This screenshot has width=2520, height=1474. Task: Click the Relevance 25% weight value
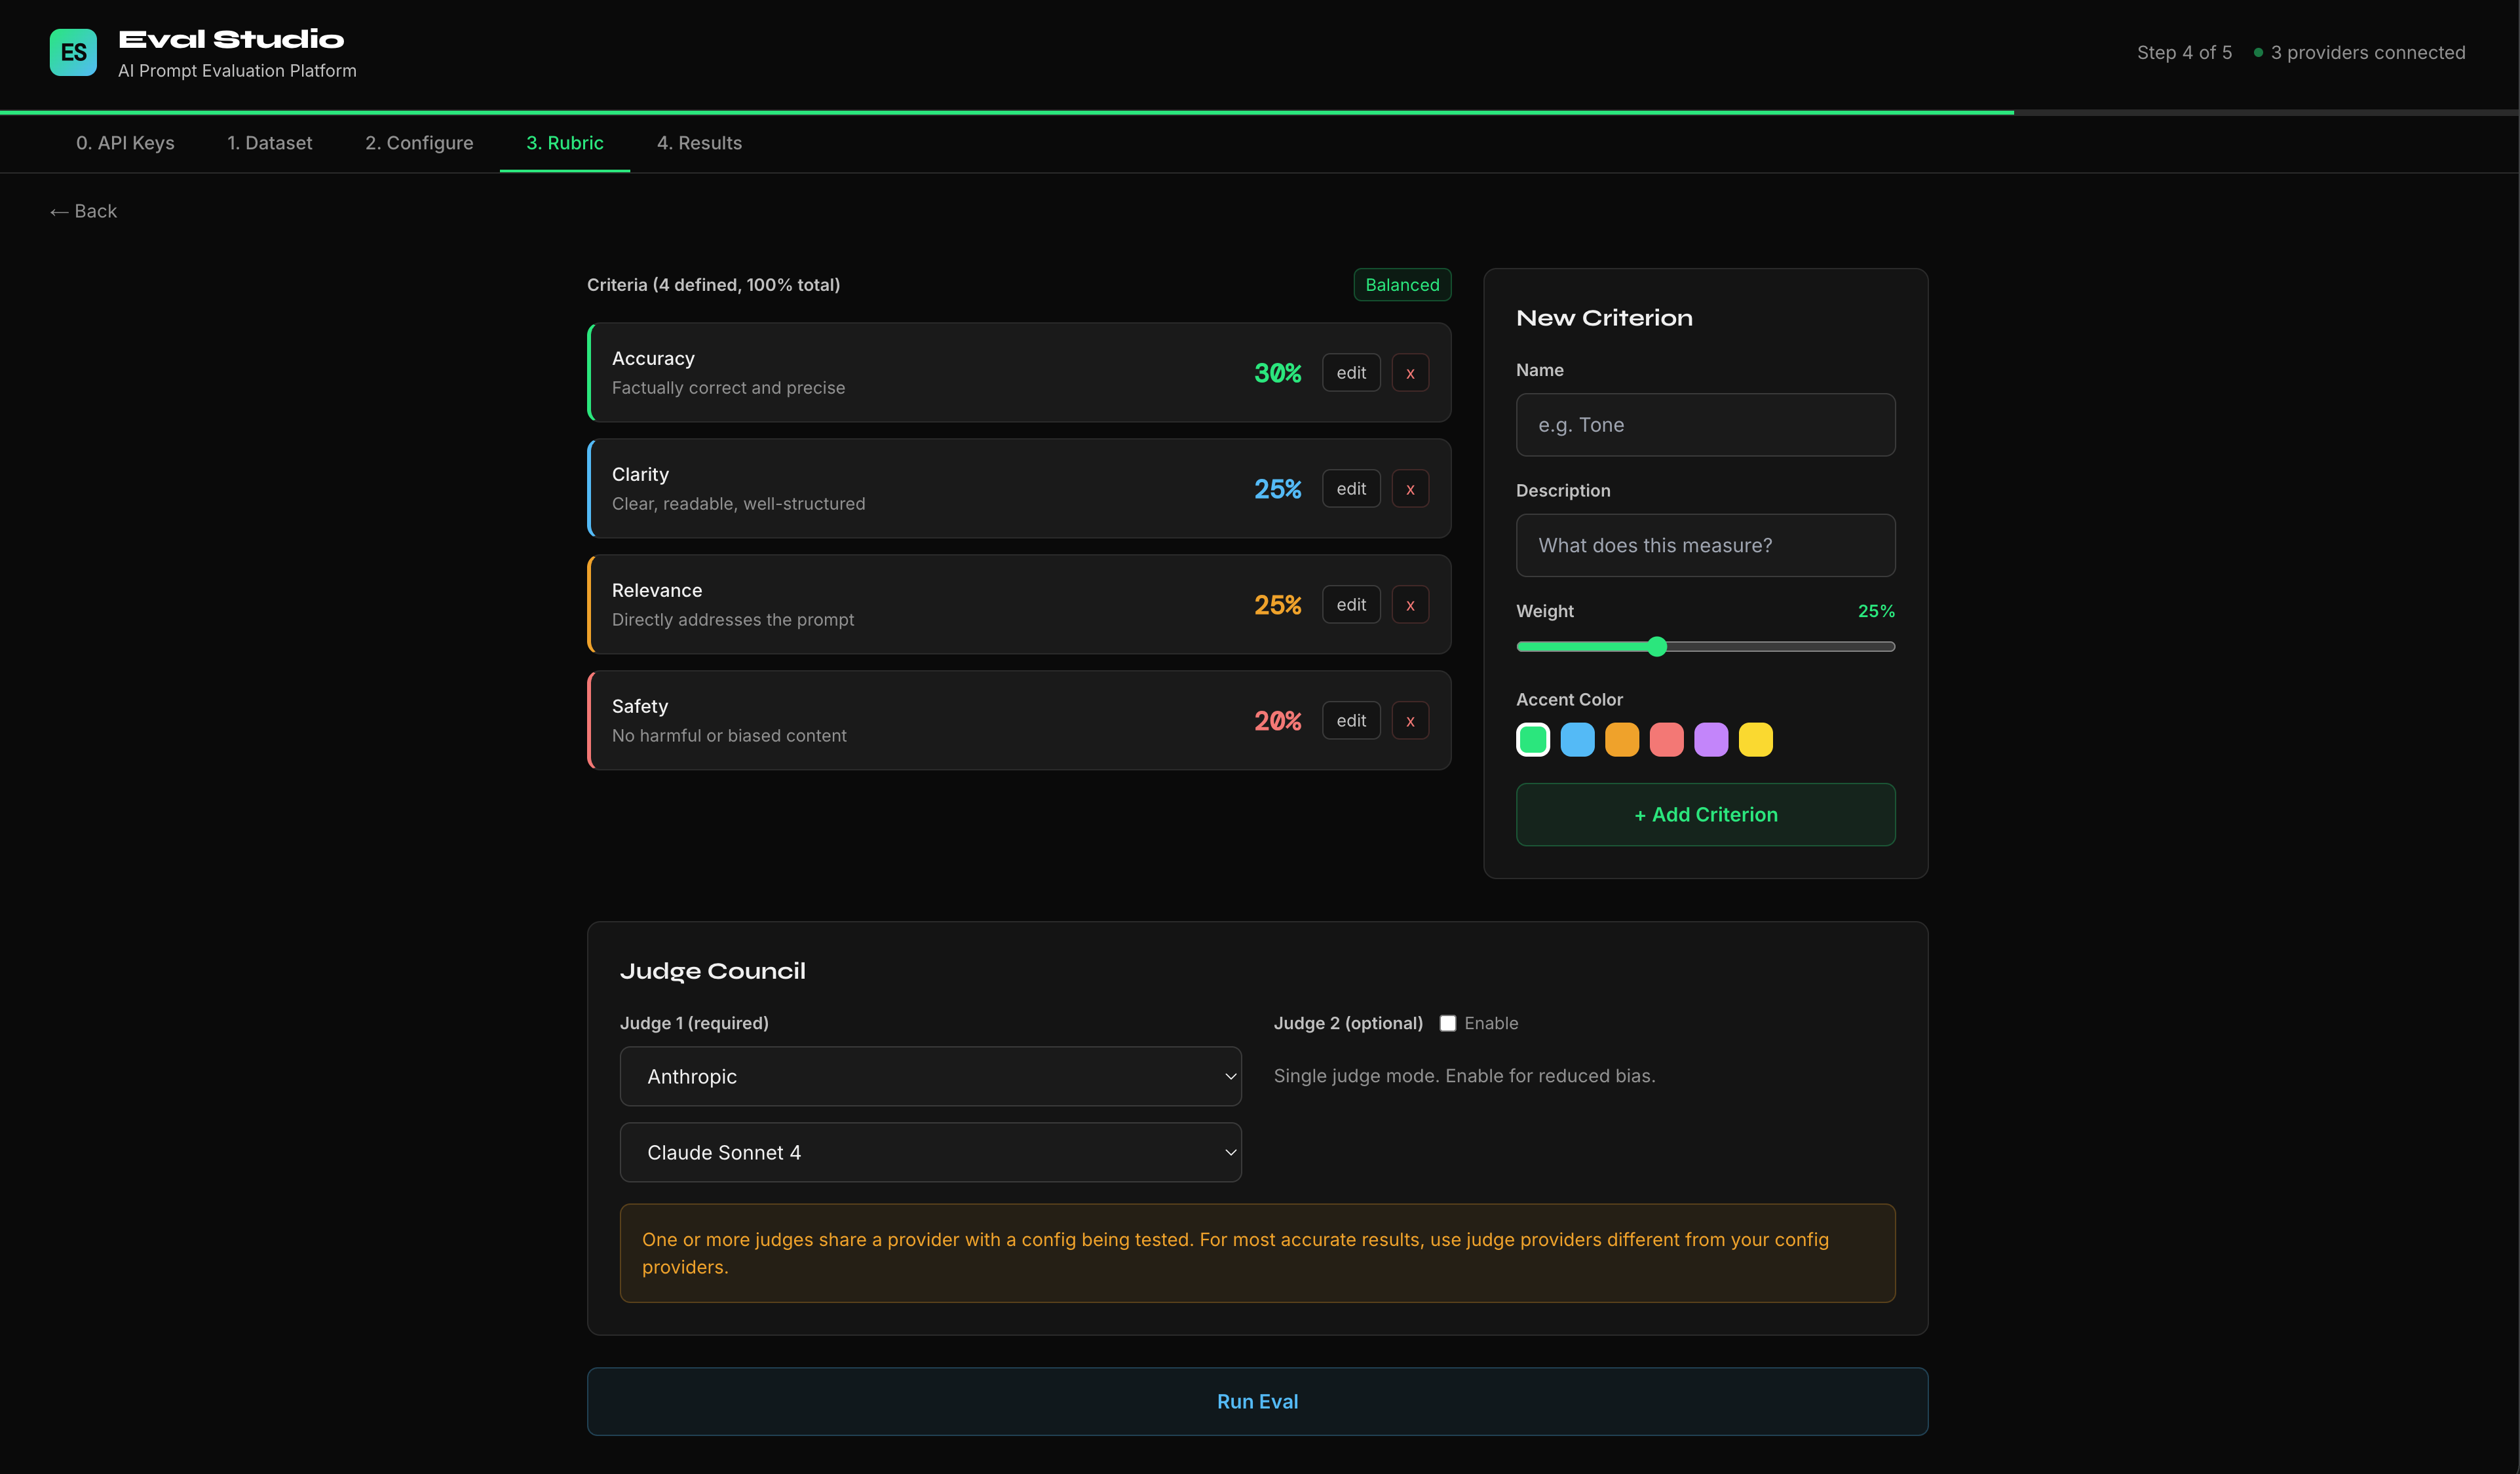[1277, 605]
